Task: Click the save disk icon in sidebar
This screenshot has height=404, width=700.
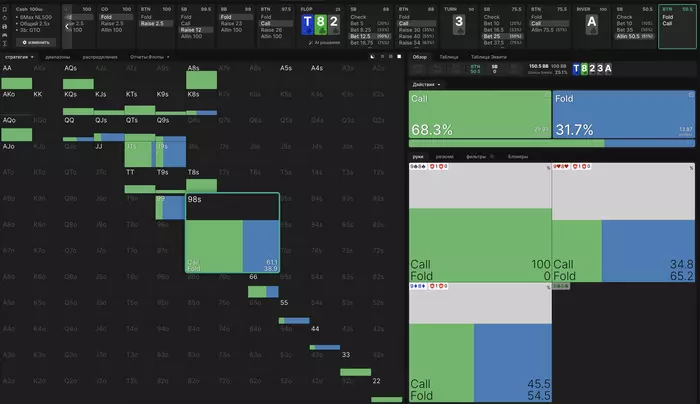Action: click(x=4, y=26)
